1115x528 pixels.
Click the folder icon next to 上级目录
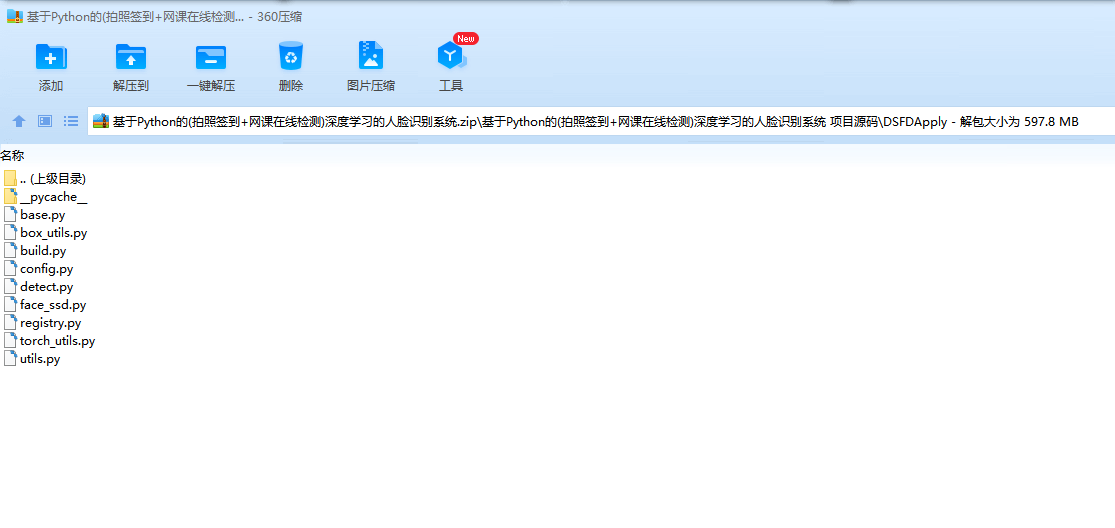(x=10, y=178)
